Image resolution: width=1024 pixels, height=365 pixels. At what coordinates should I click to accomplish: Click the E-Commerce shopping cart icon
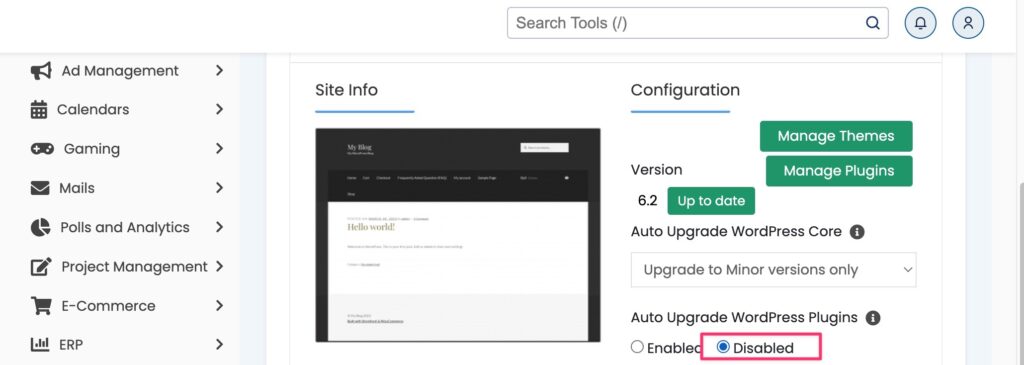41,306
